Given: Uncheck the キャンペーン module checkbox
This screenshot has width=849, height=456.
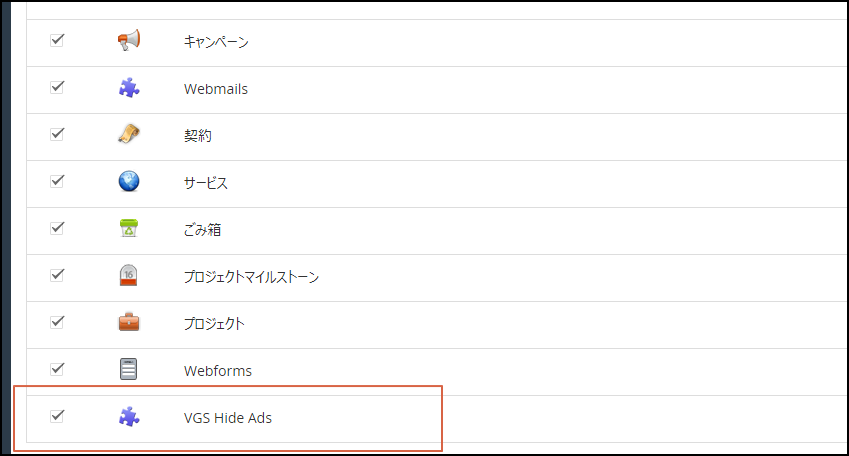Looking at the screenshot, I should click(x=57, y=40).
